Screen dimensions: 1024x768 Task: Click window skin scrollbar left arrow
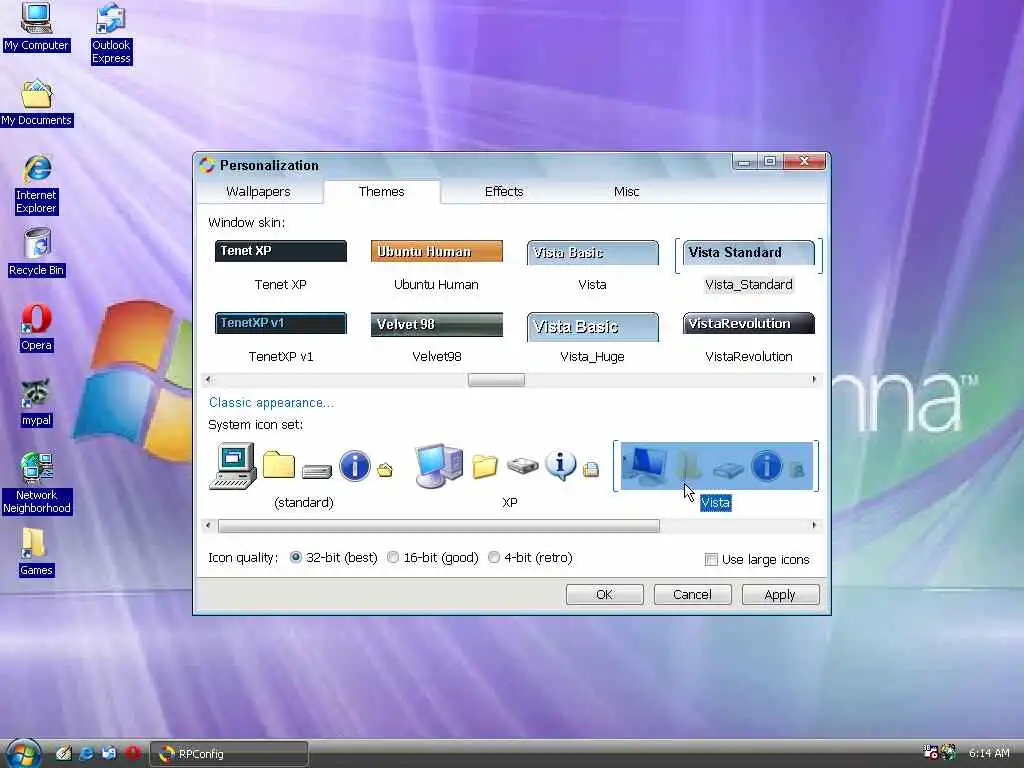(x=208, y=379)
